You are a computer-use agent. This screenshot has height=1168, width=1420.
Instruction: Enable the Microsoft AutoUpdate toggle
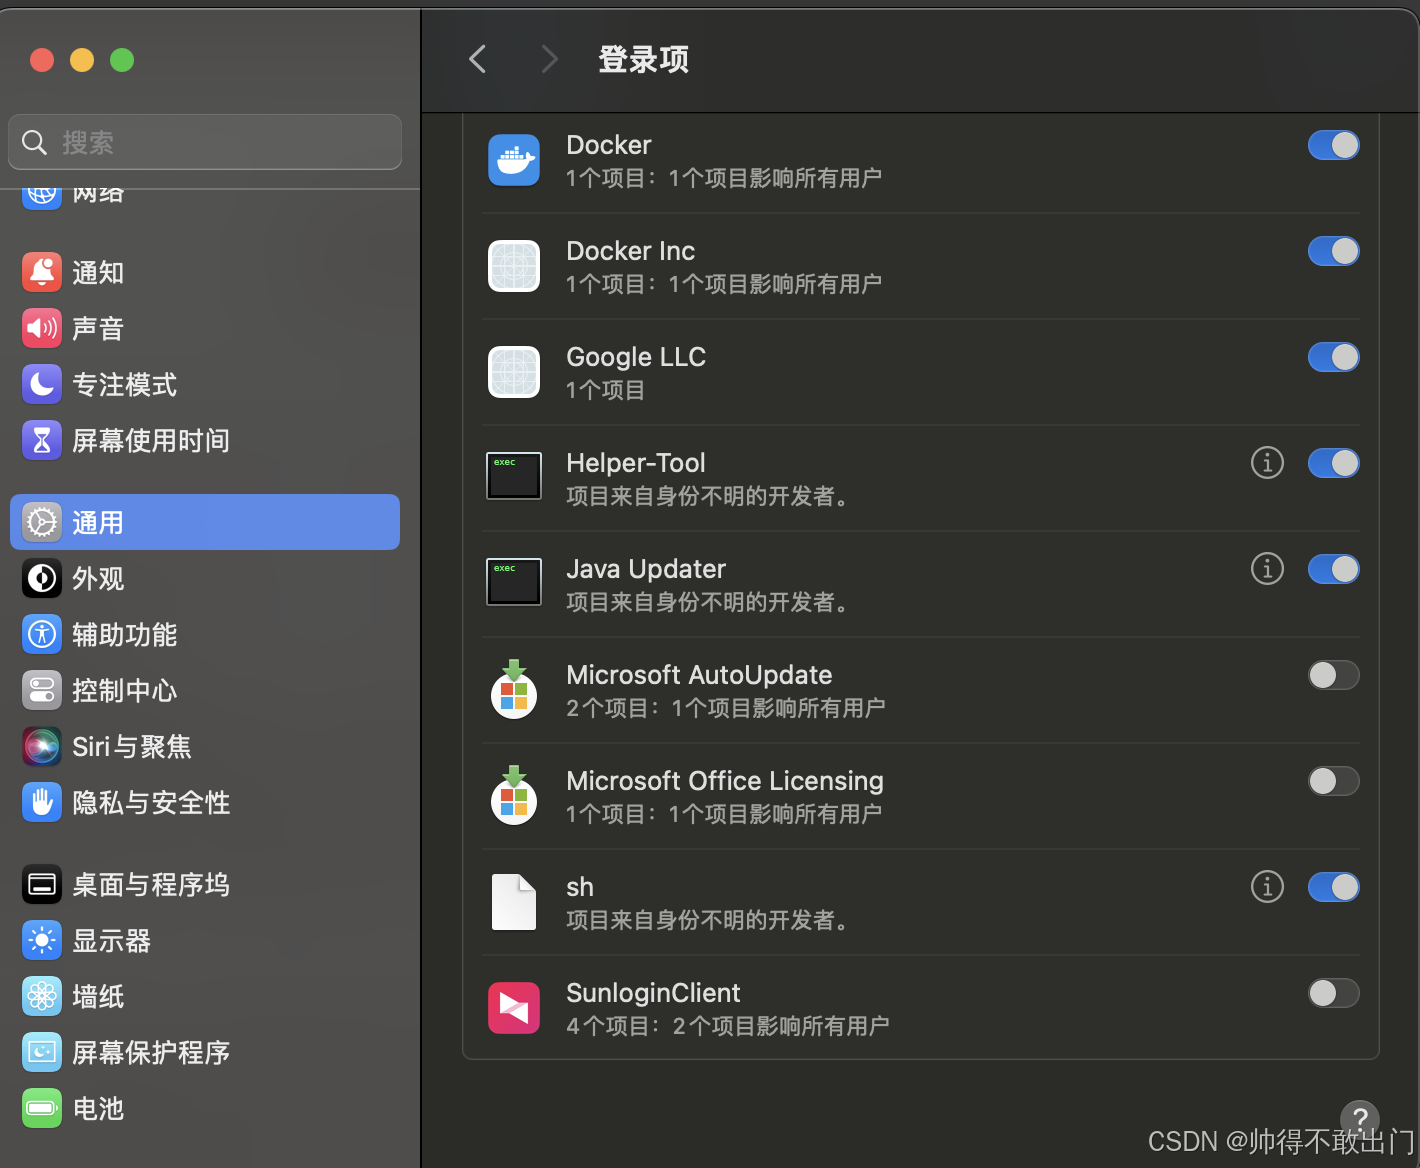coord(1334,675)
